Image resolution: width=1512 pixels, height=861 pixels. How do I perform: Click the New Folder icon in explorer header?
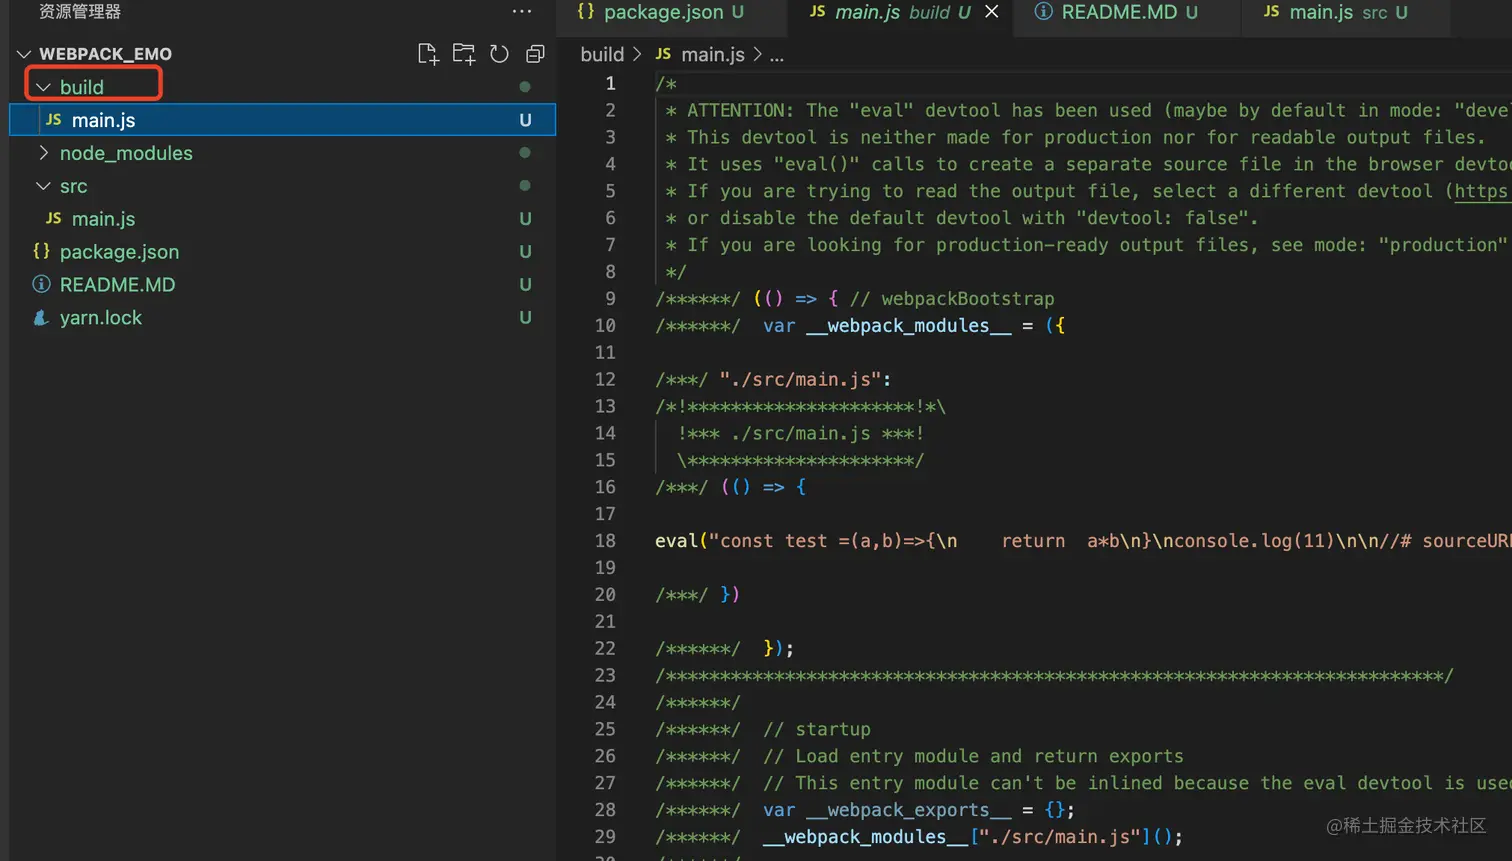463,54
